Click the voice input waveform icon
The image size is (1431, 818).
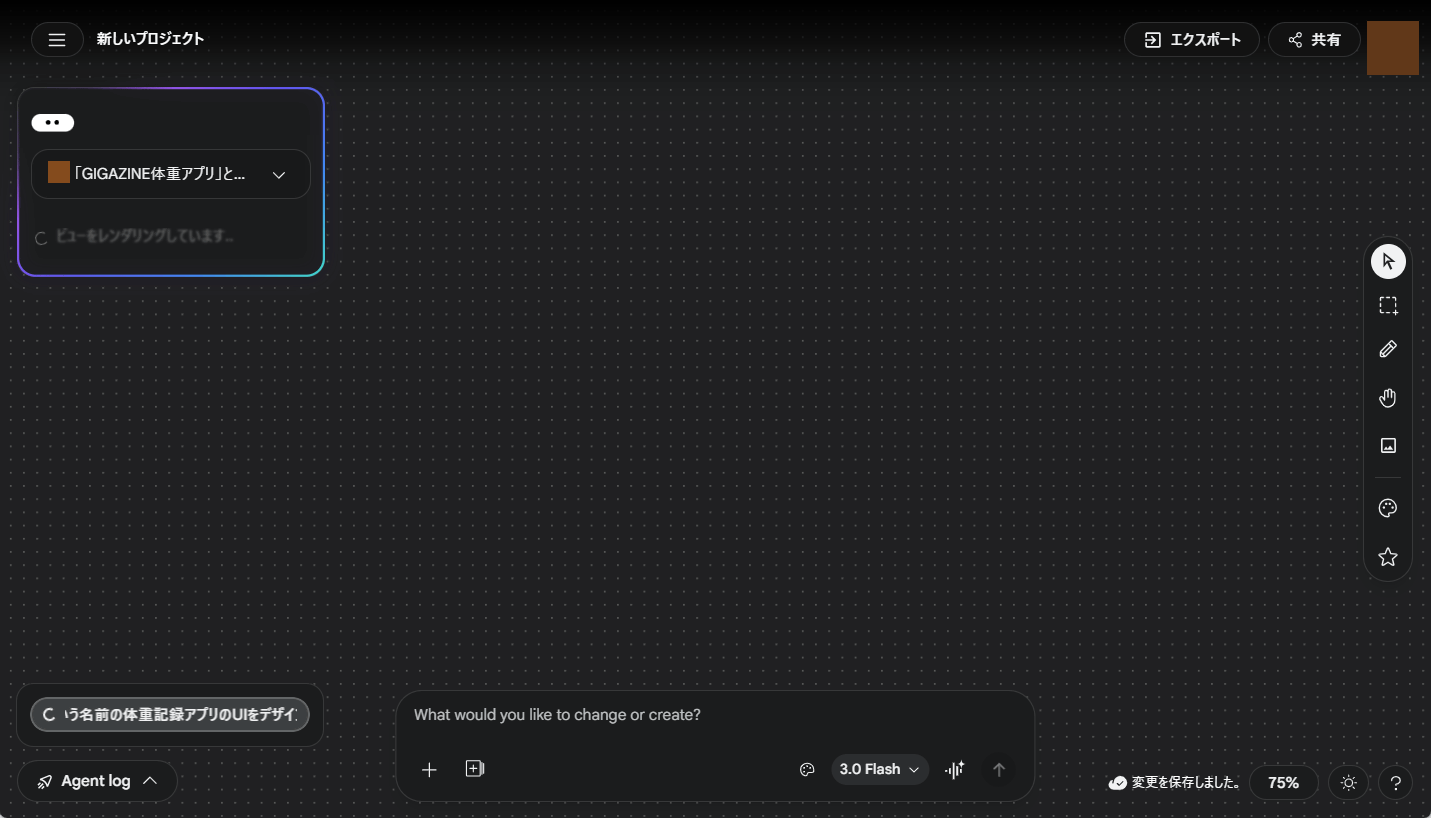point(954,769)
